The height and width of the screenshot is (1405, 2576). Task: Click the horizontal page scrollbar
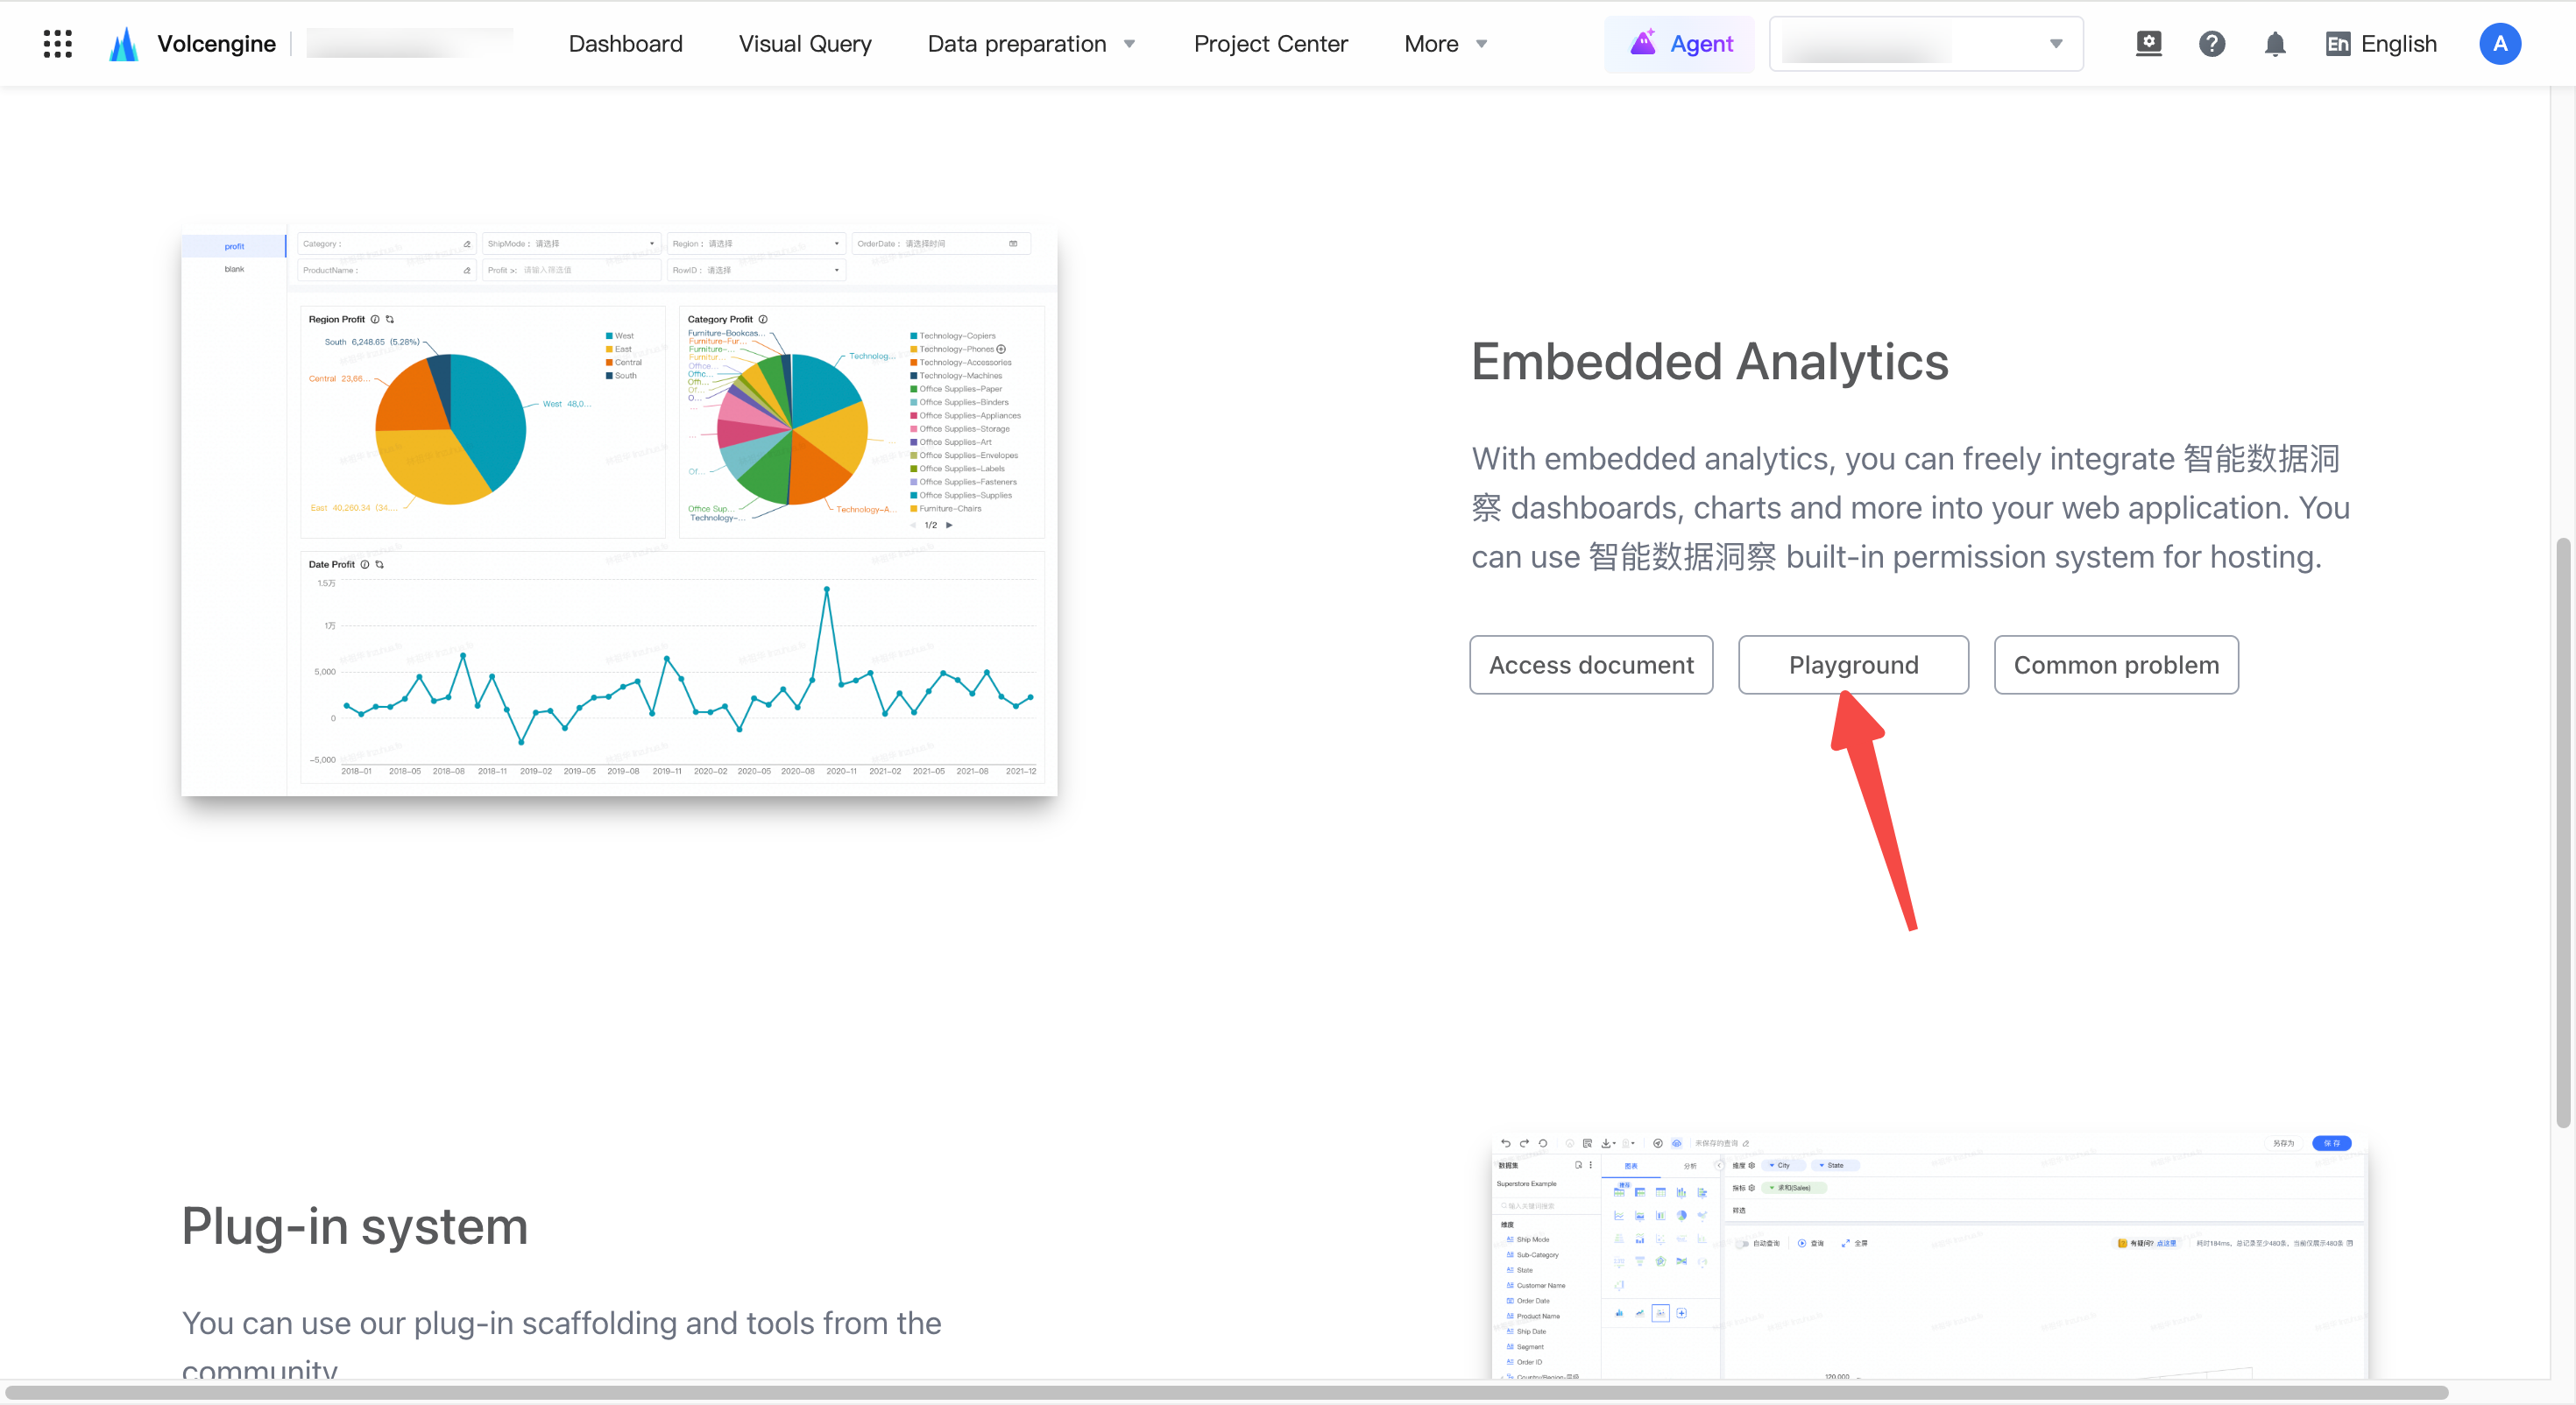(x=1227, y=1392)
